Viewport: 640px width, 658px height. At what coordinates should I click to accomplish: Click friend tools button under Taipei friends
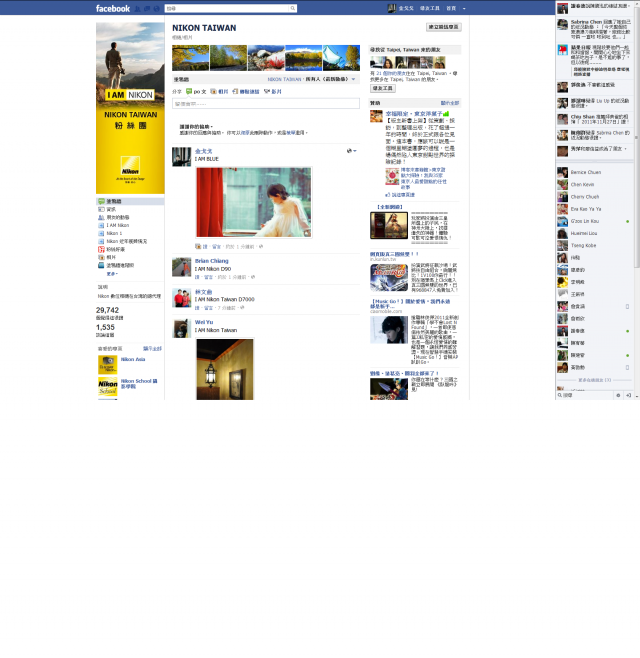(x=383, y=88)
